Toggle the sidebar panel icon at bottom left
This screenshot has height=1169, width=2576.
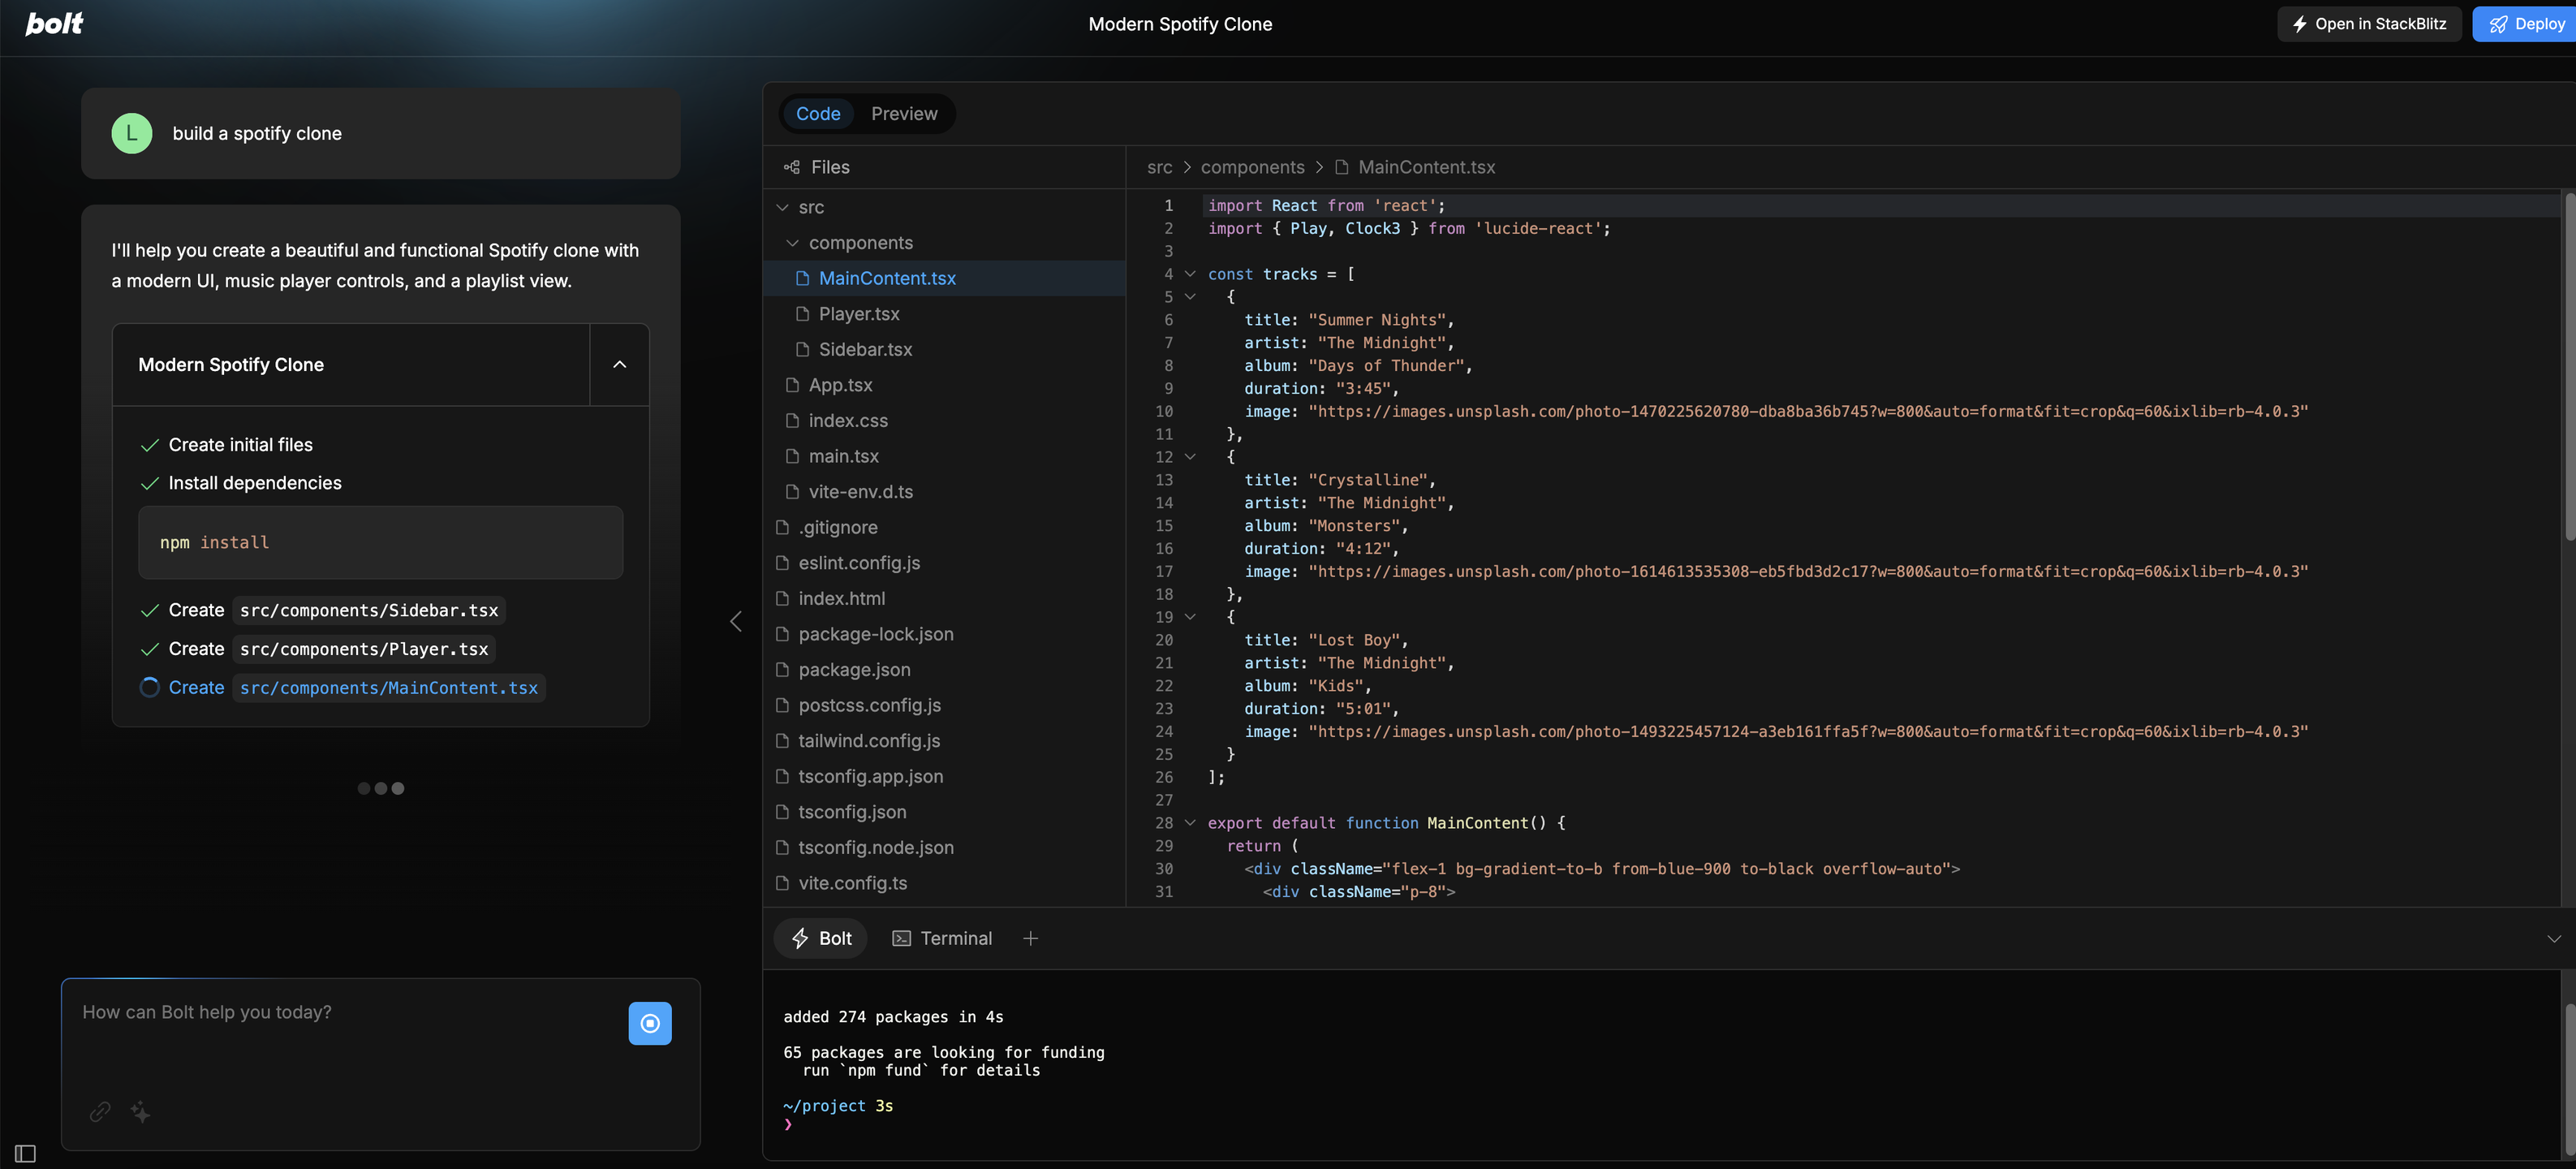(x=26, y=1153)
